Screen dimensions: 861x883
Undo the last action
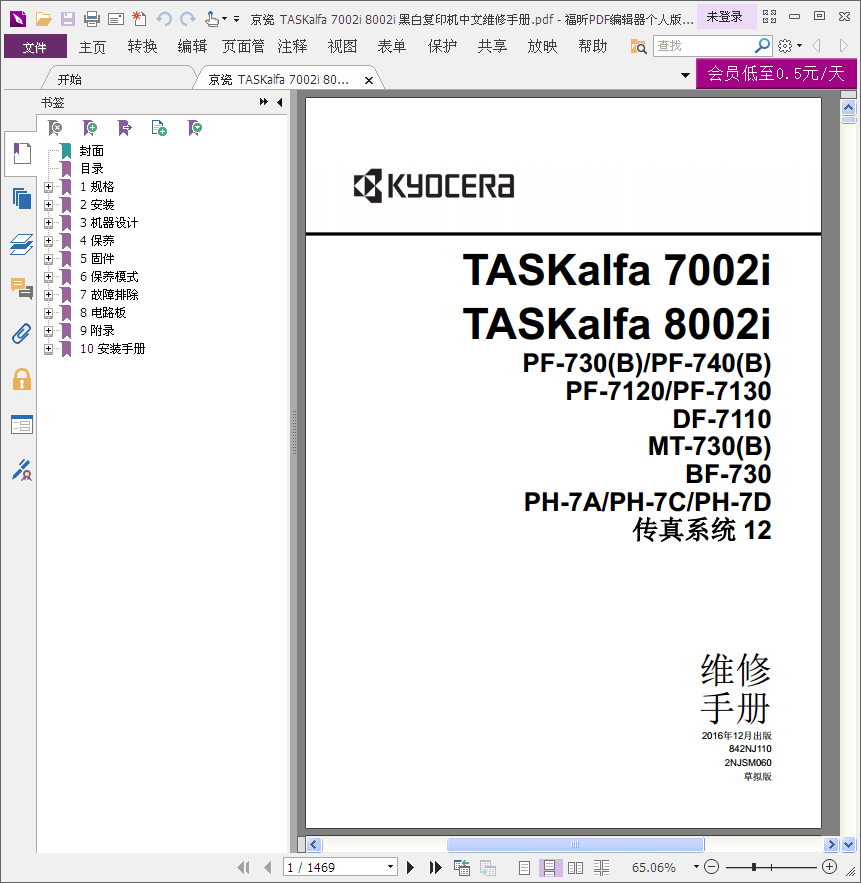coord(164,19)
